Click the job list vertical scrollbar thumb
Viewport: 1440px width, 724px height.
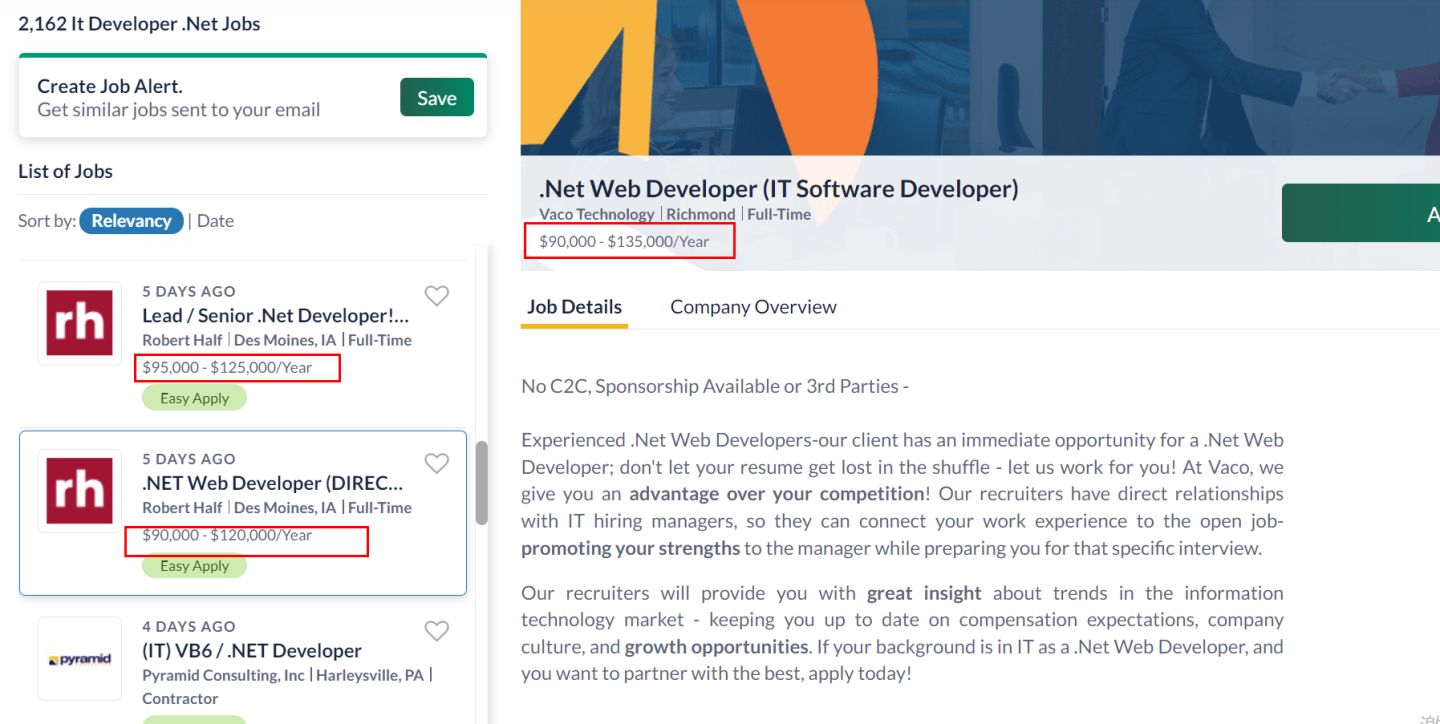tap(481, 482)
